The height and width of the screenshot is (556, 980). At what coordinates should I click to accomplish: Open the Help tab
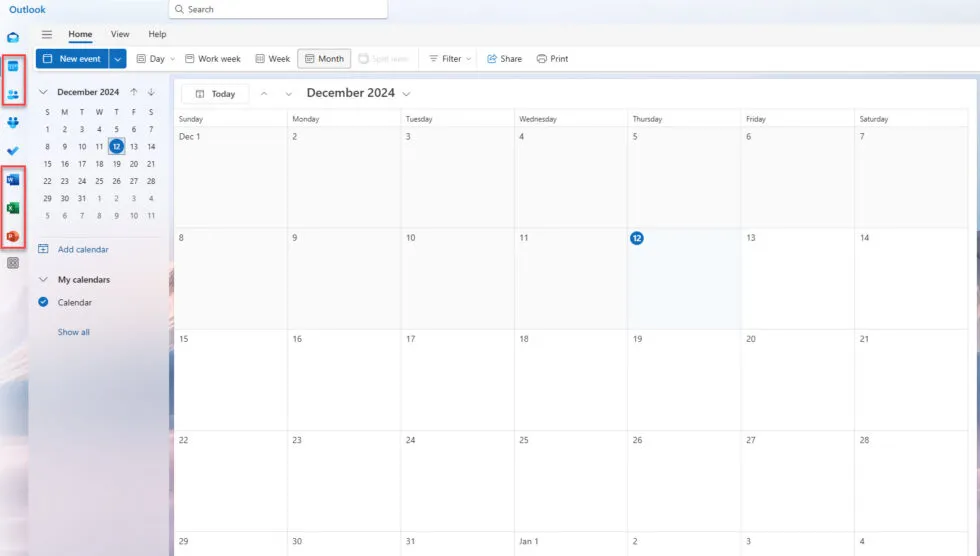click(158, 34)
